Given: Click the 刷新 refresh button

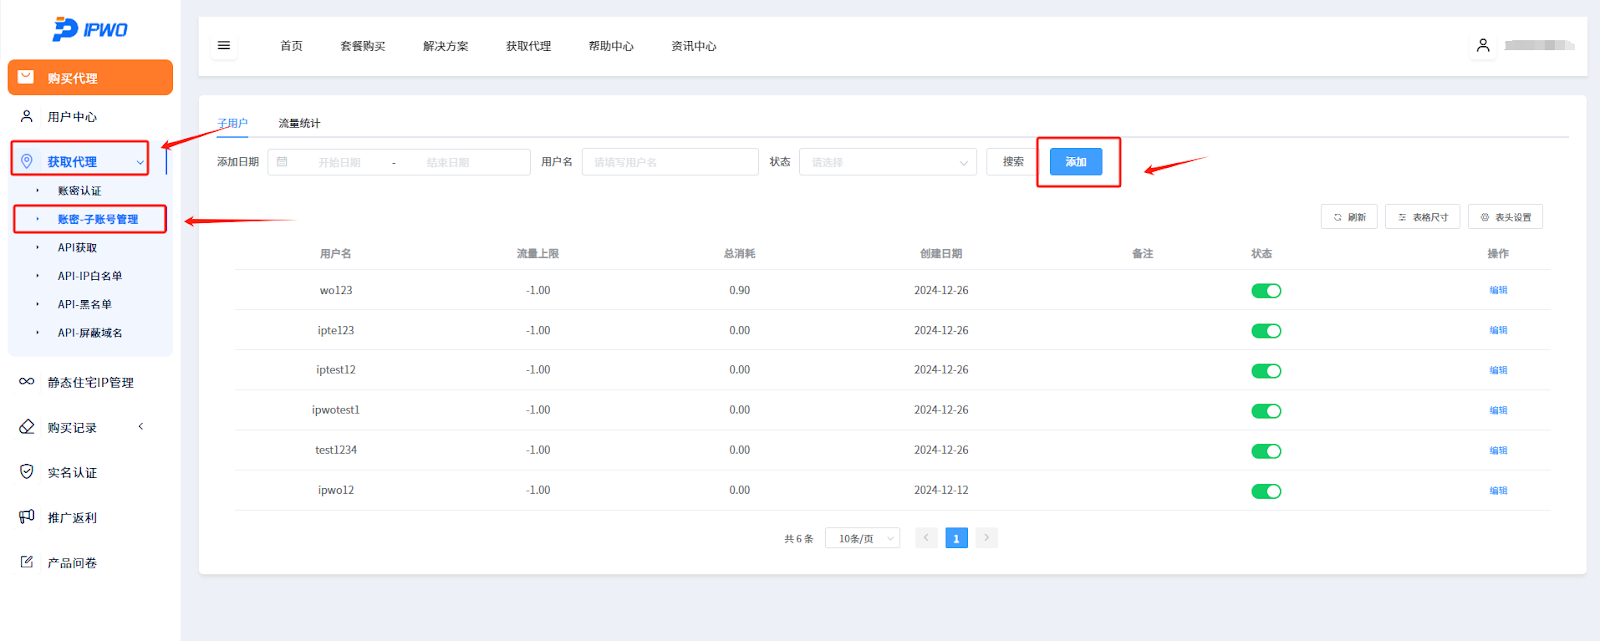Looking at the screenshot, I should (x=1349, y=217).
